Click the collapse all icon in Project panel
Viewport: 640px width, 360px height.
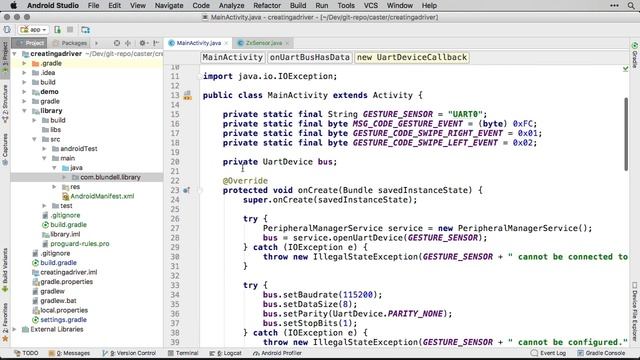128,43
